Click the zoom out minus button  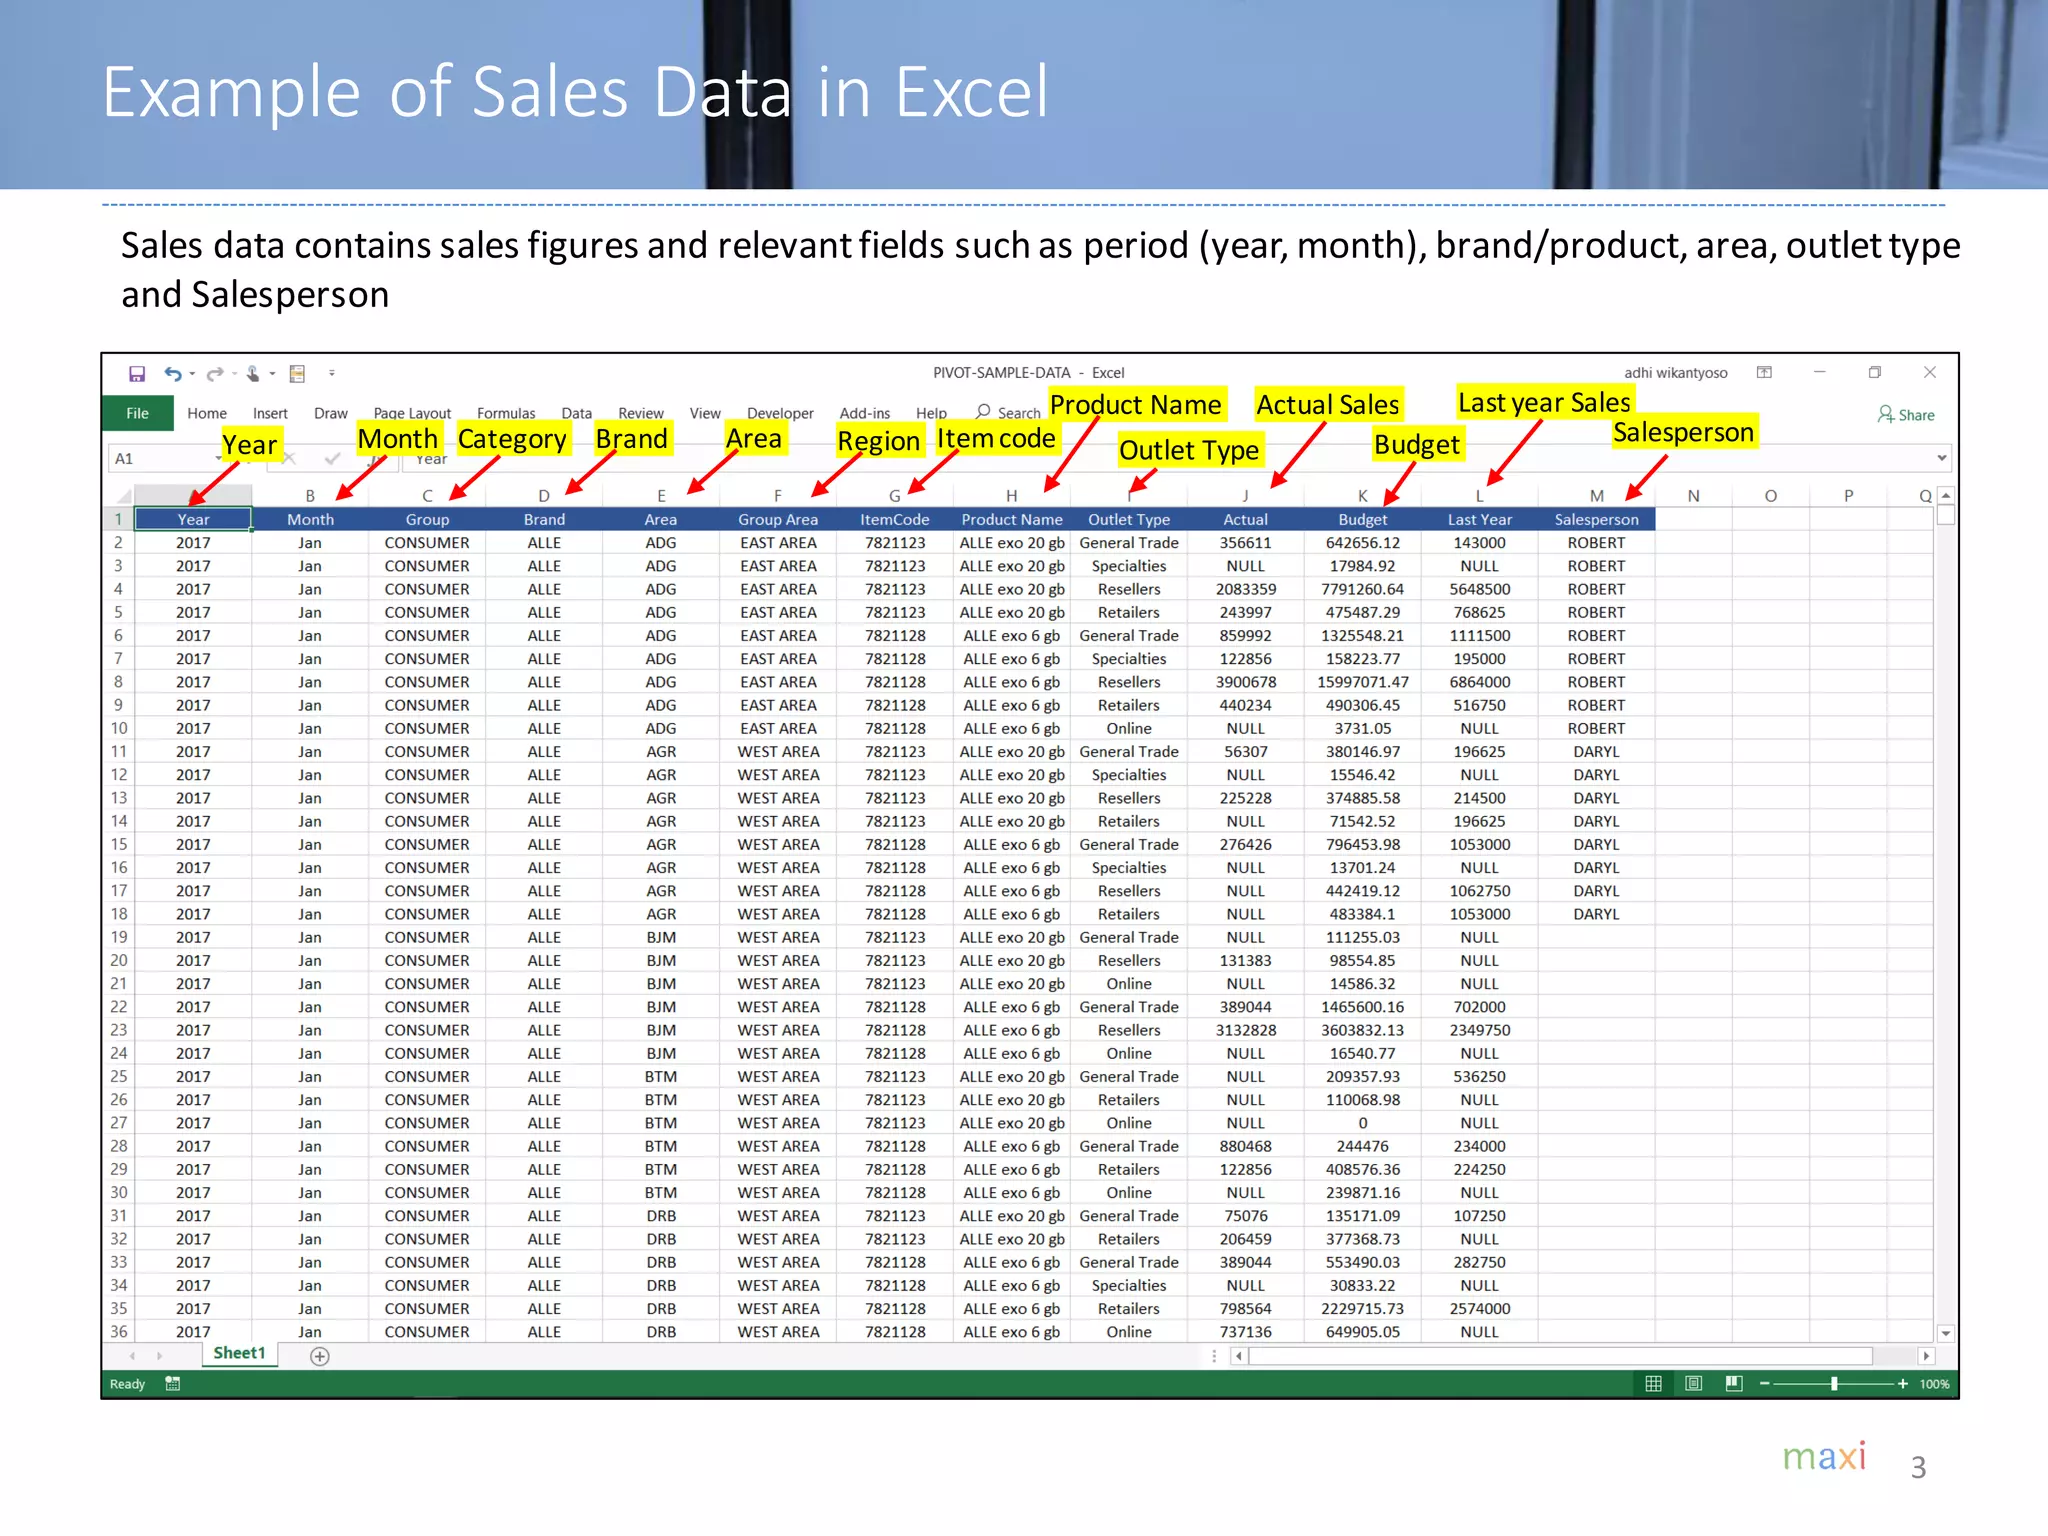pos(1765,1384)
